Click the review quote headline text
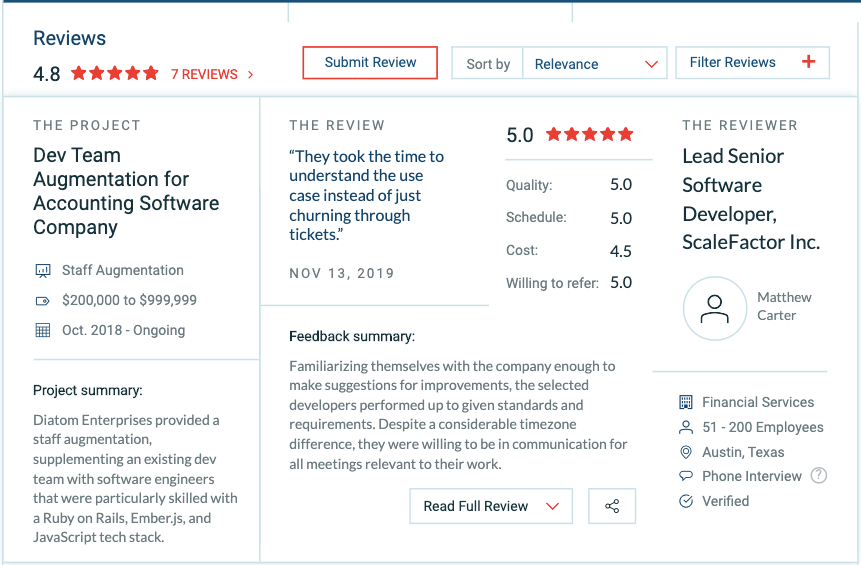This screenshot has height=565, width=861. [366, 195]
